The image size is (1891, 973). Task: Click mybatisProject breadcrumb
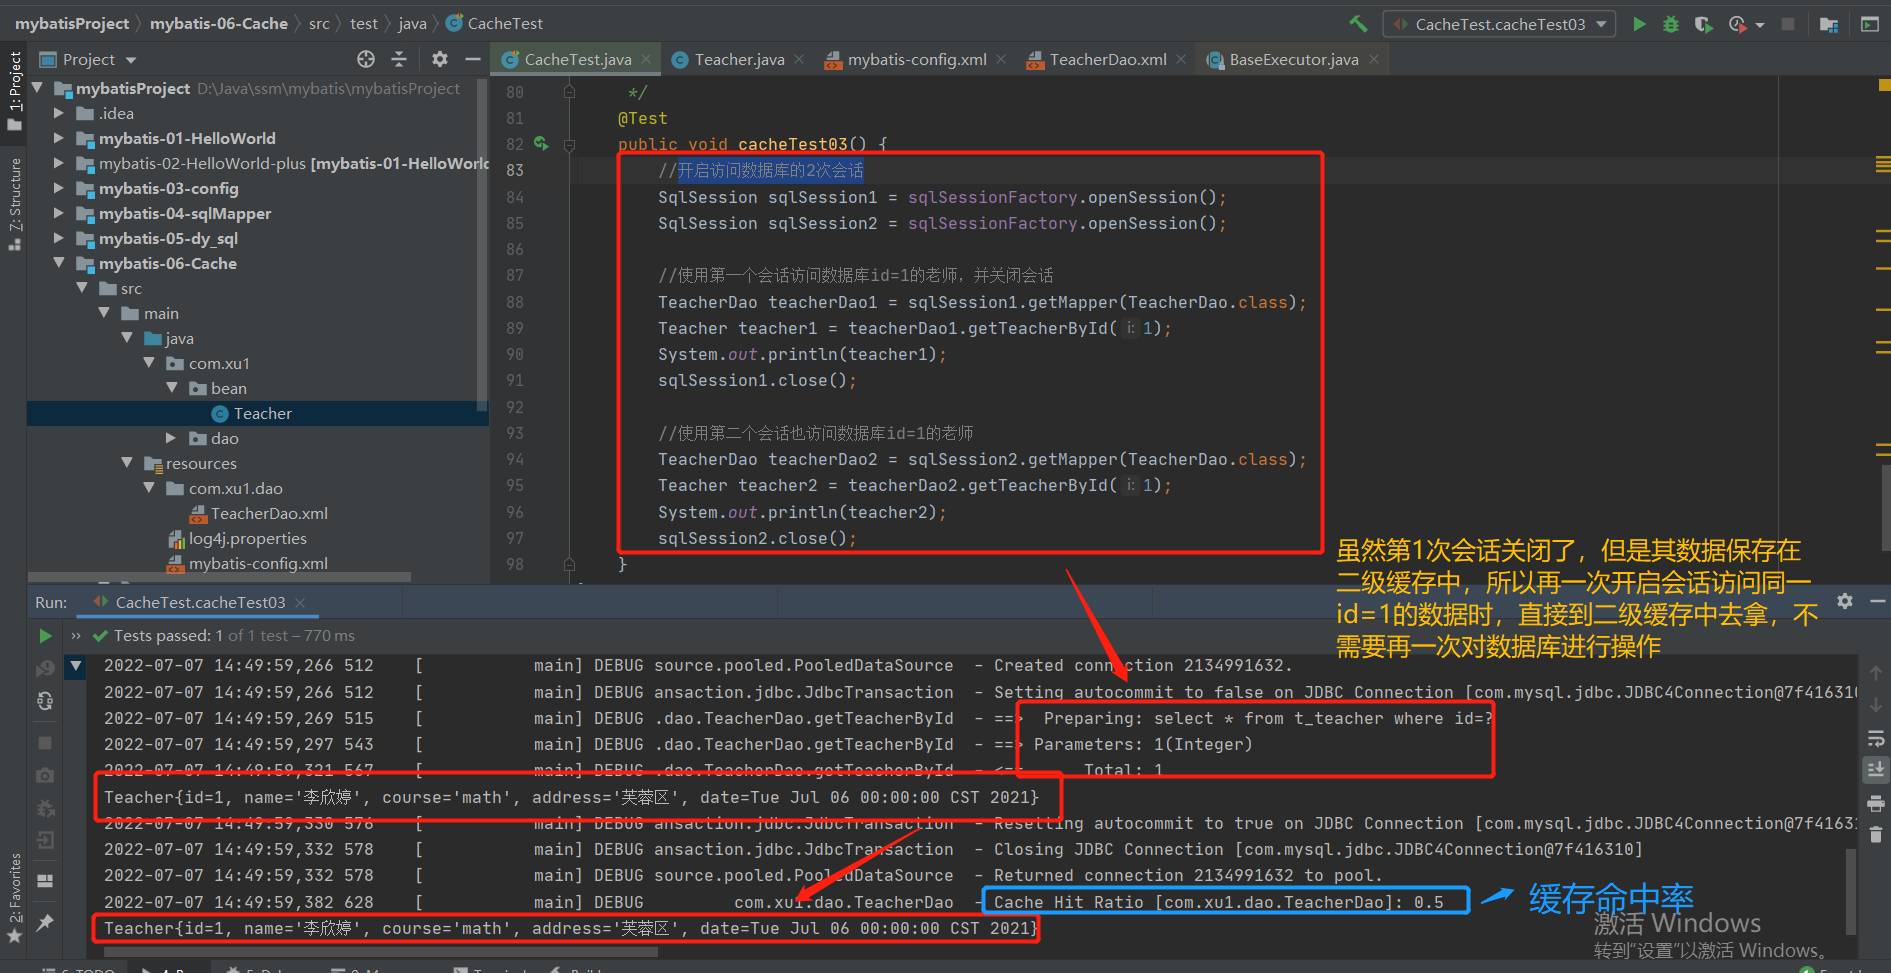point(72,23)
